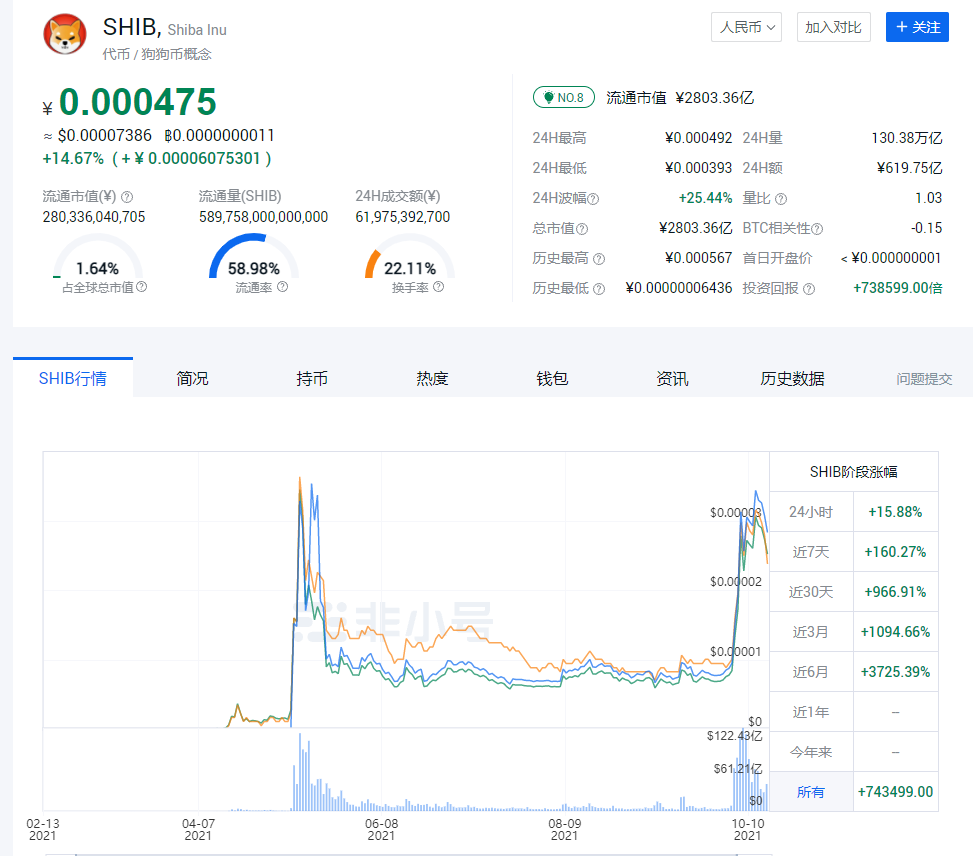Screen dimensions: 973x856
Task: Click help icon beside 投资回报
Action: click(809, 289)
